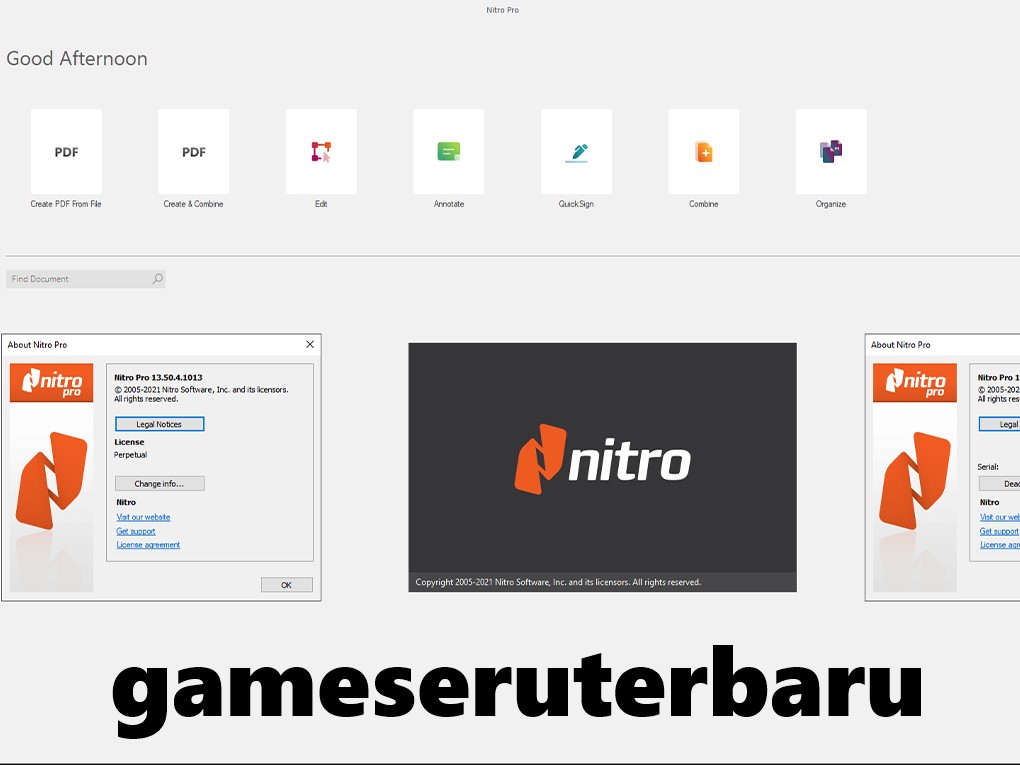
Task: Click the Legal button in right About dialog
Action: point(1000,424)
